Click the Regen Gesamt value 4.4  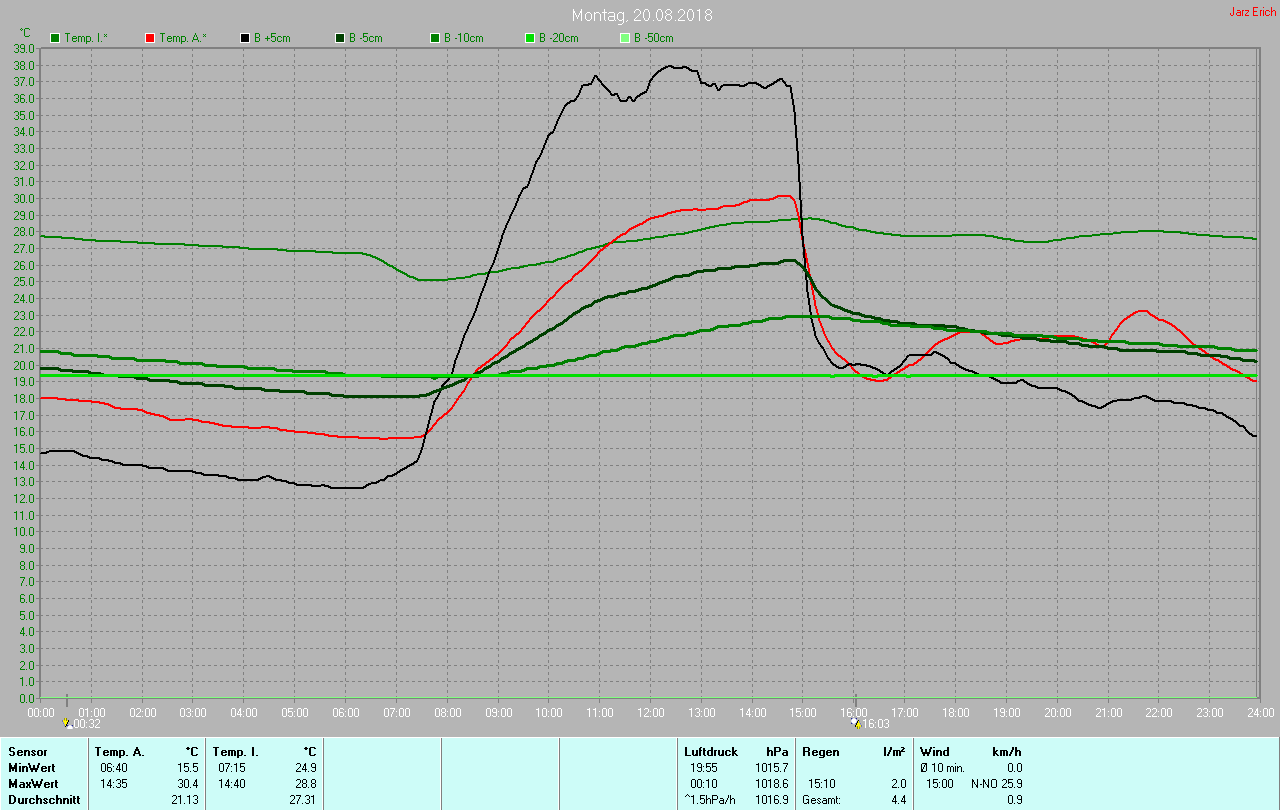coord(898,800)
